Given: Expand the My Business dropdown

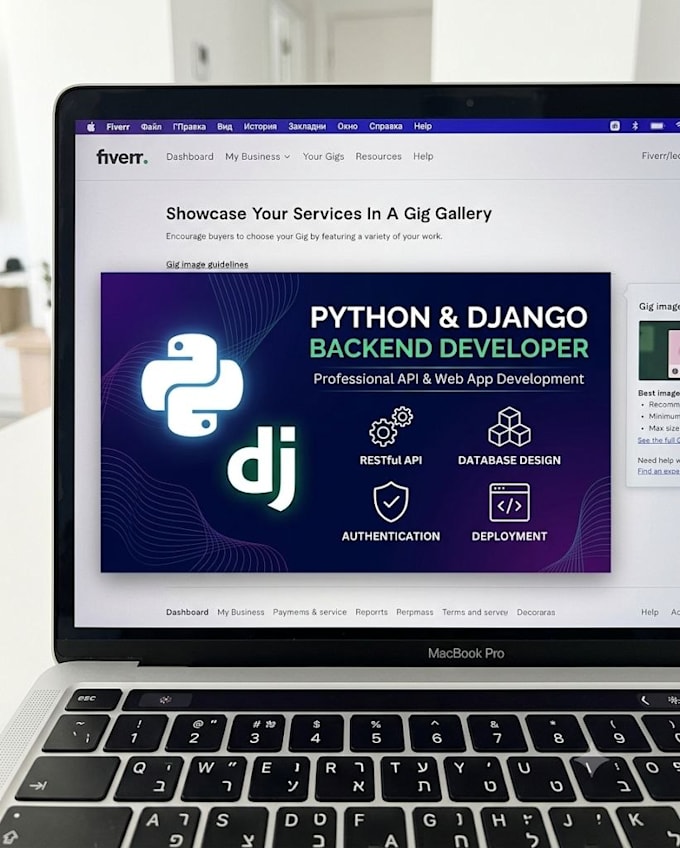Looking at the screenshot, I should tap(258, 156).
